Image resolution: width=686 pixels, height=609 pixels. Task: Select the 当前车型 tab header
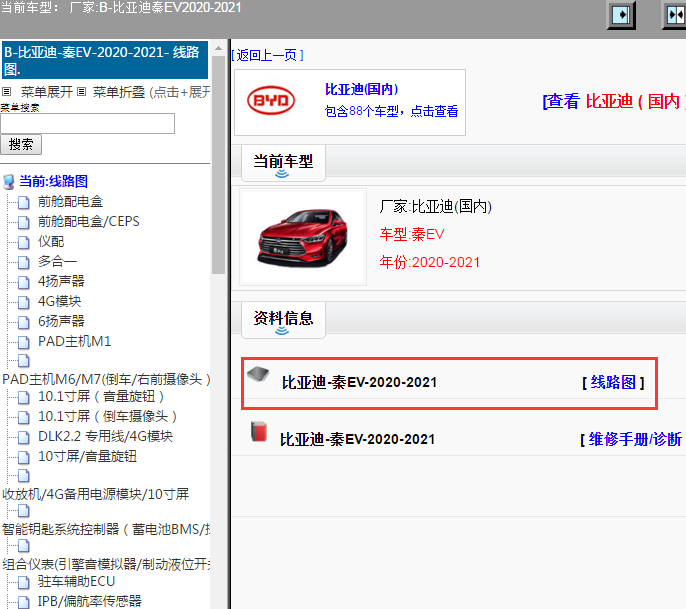(283, 163)
